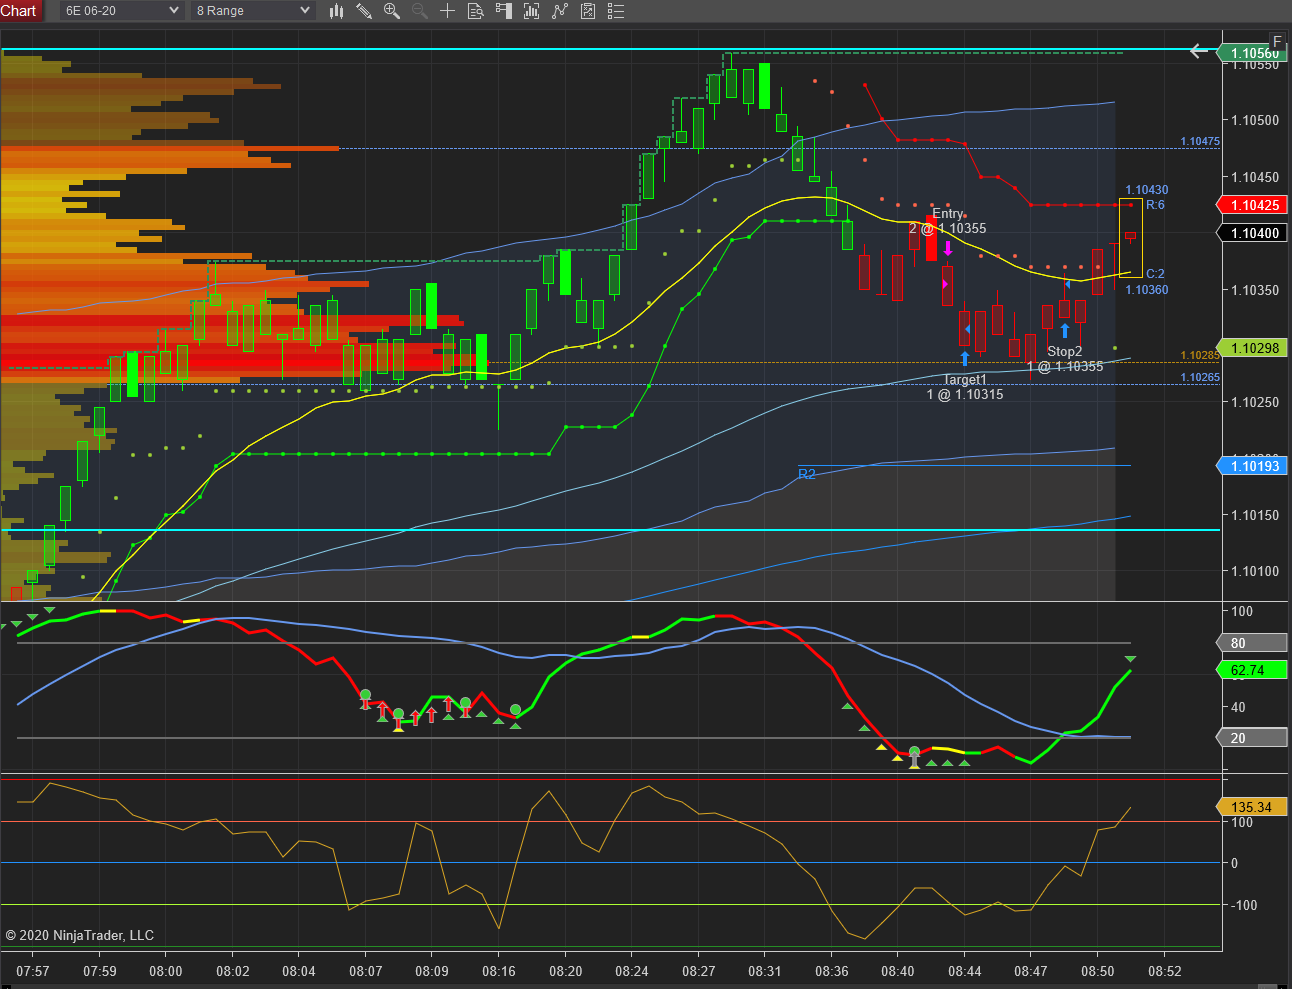This screenshot has height=989, width=1292.
Task: Click the 08:52 time axis label
Action: tap(1164, 971)
